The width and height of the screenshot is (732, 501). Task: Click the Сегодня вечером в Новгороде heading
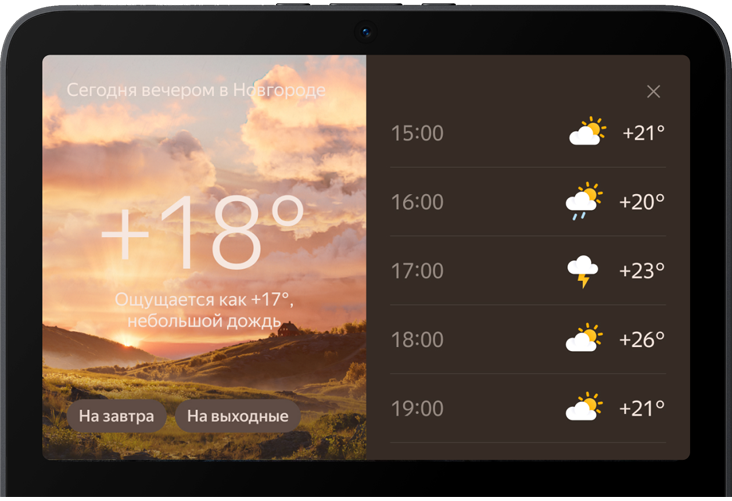click(196, 90)
